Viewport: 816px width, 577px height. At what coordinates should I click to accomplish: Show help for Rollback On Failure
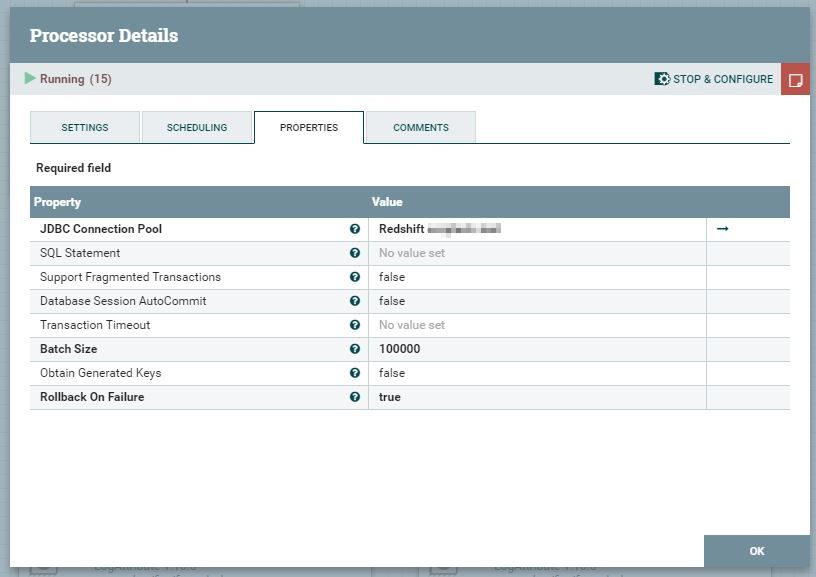[x=355, y=396]
